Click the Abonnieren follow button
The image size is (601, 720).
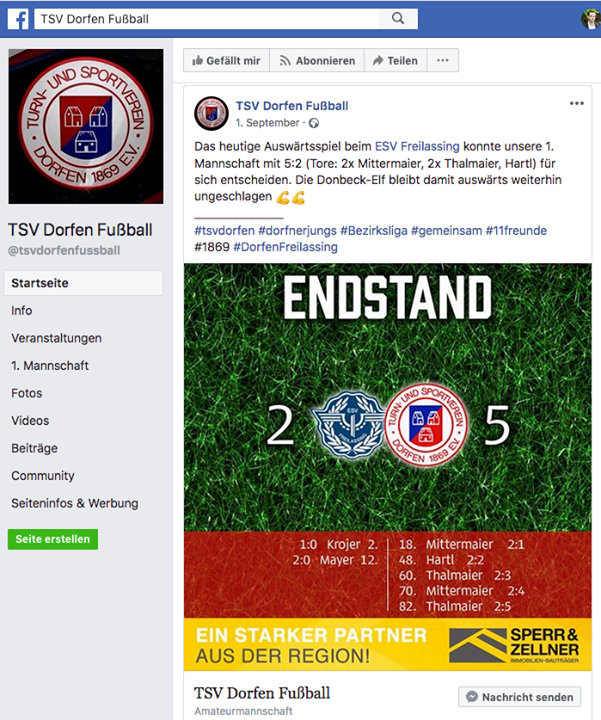[317, 60]
